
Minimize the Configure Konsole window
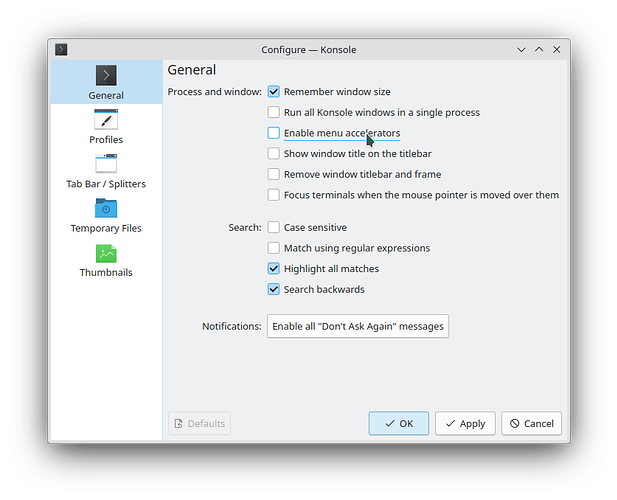521,50
